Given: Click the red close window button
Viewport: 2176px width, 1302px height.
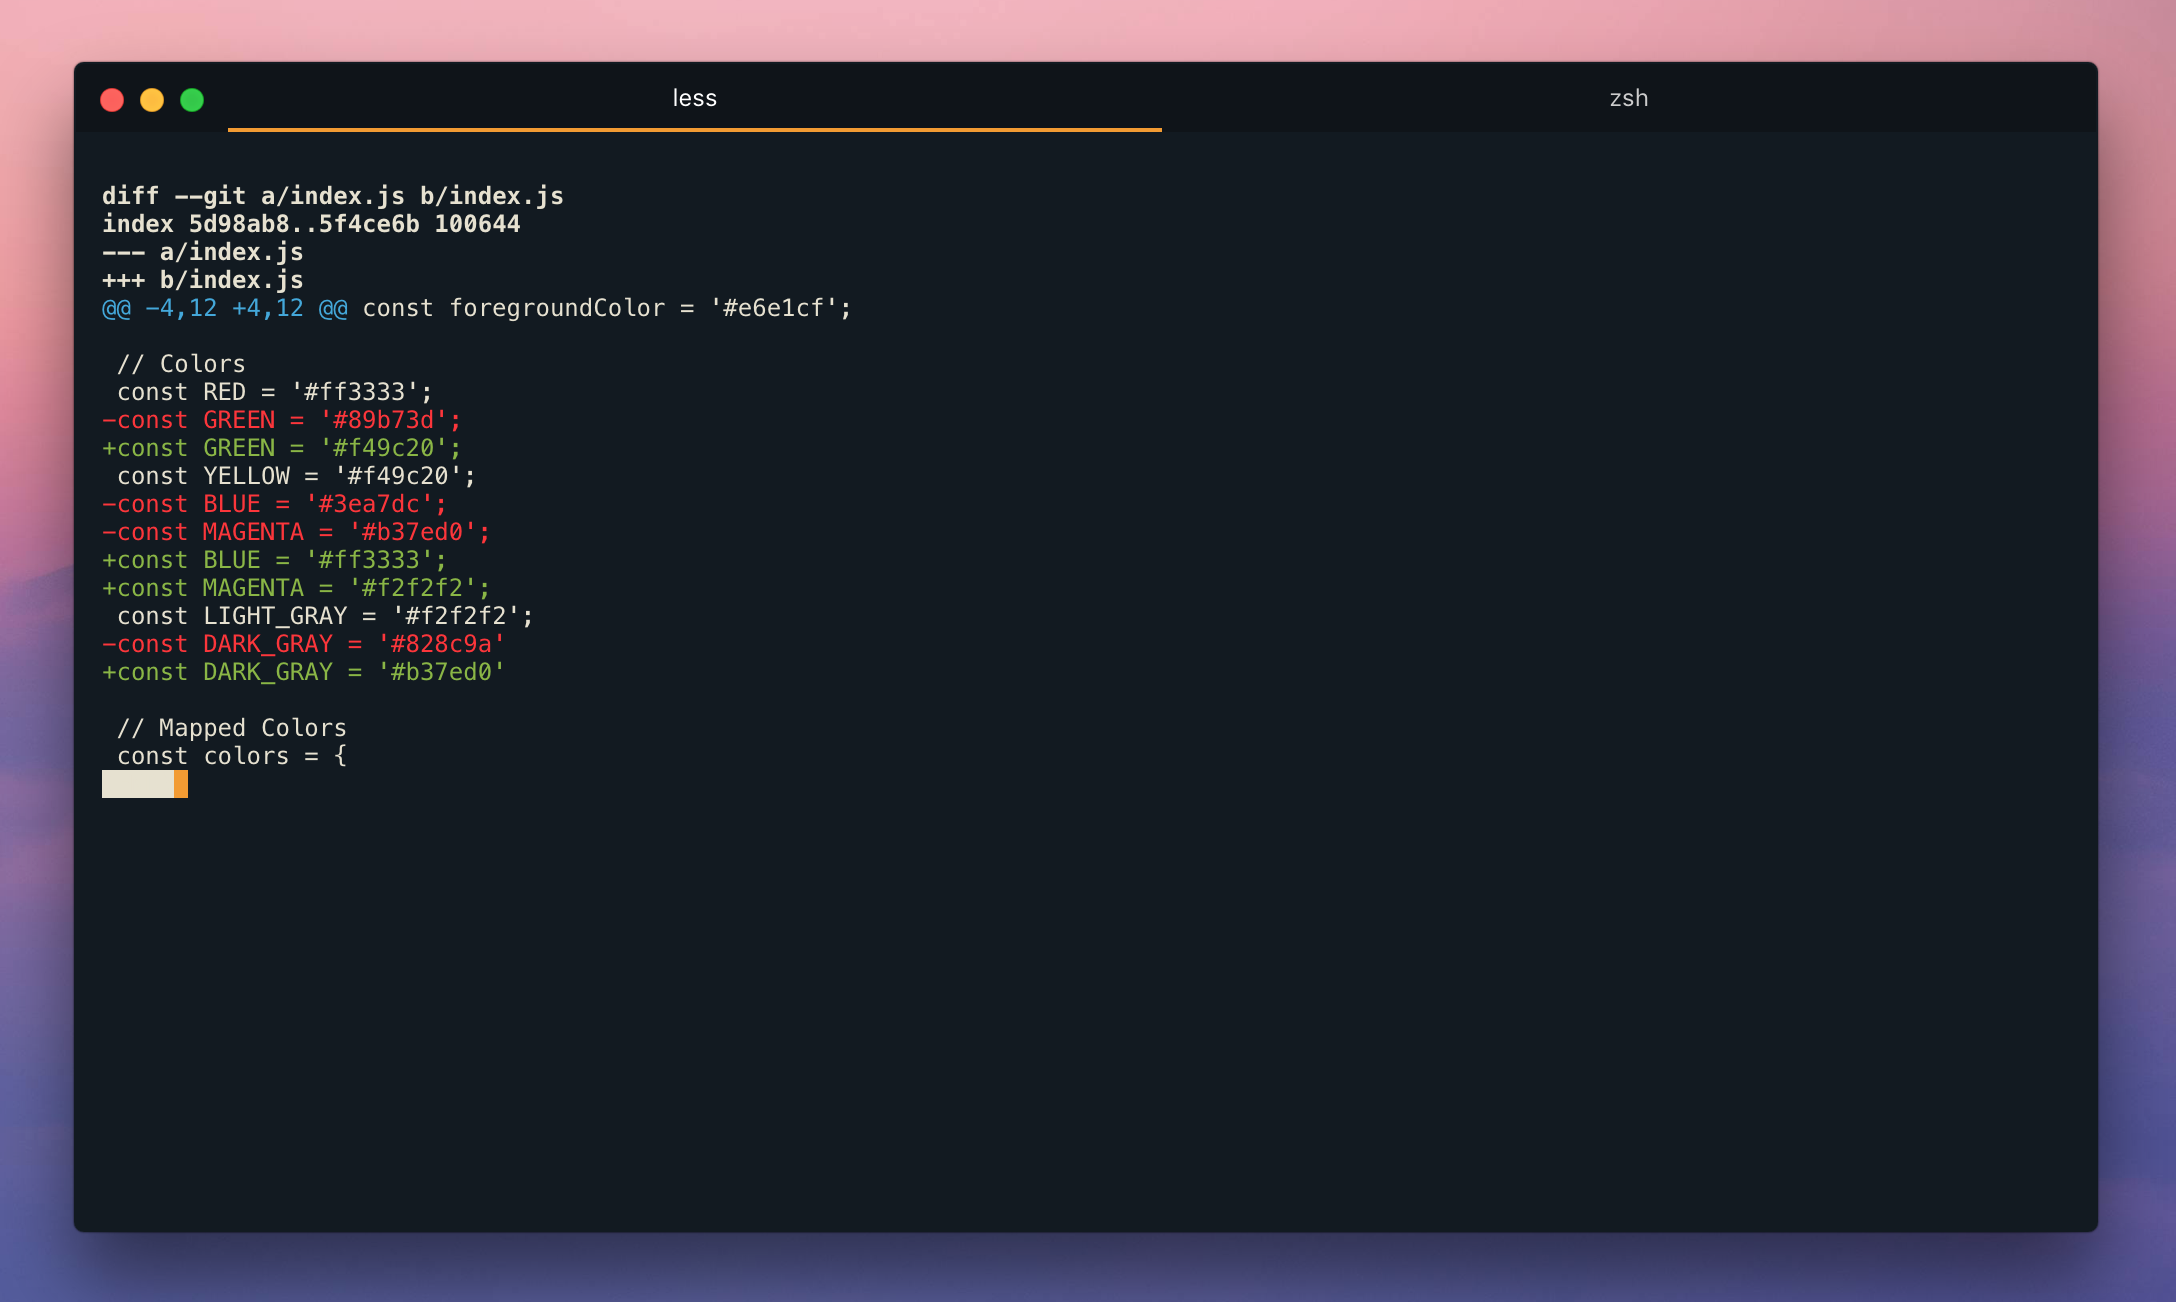Looking at the screenshot, I should point(112,100).
